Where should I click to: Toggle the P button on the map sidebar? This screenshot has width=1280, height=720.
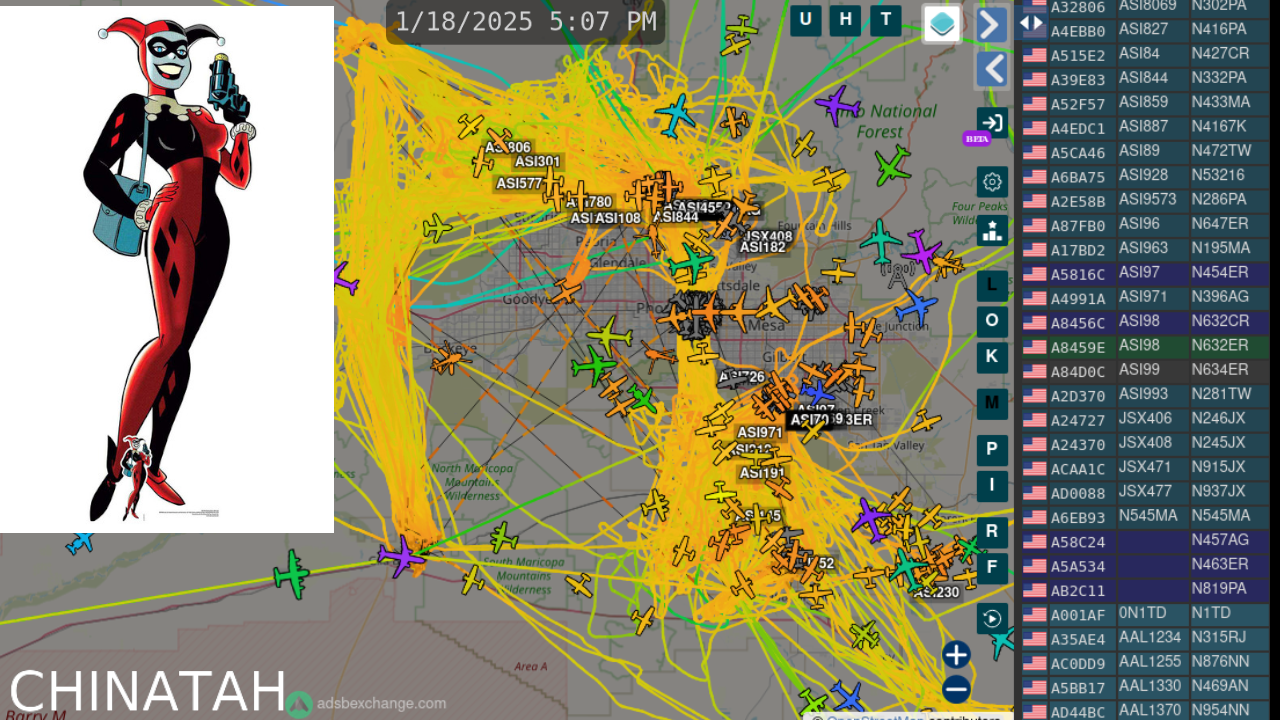click(992, 449)
